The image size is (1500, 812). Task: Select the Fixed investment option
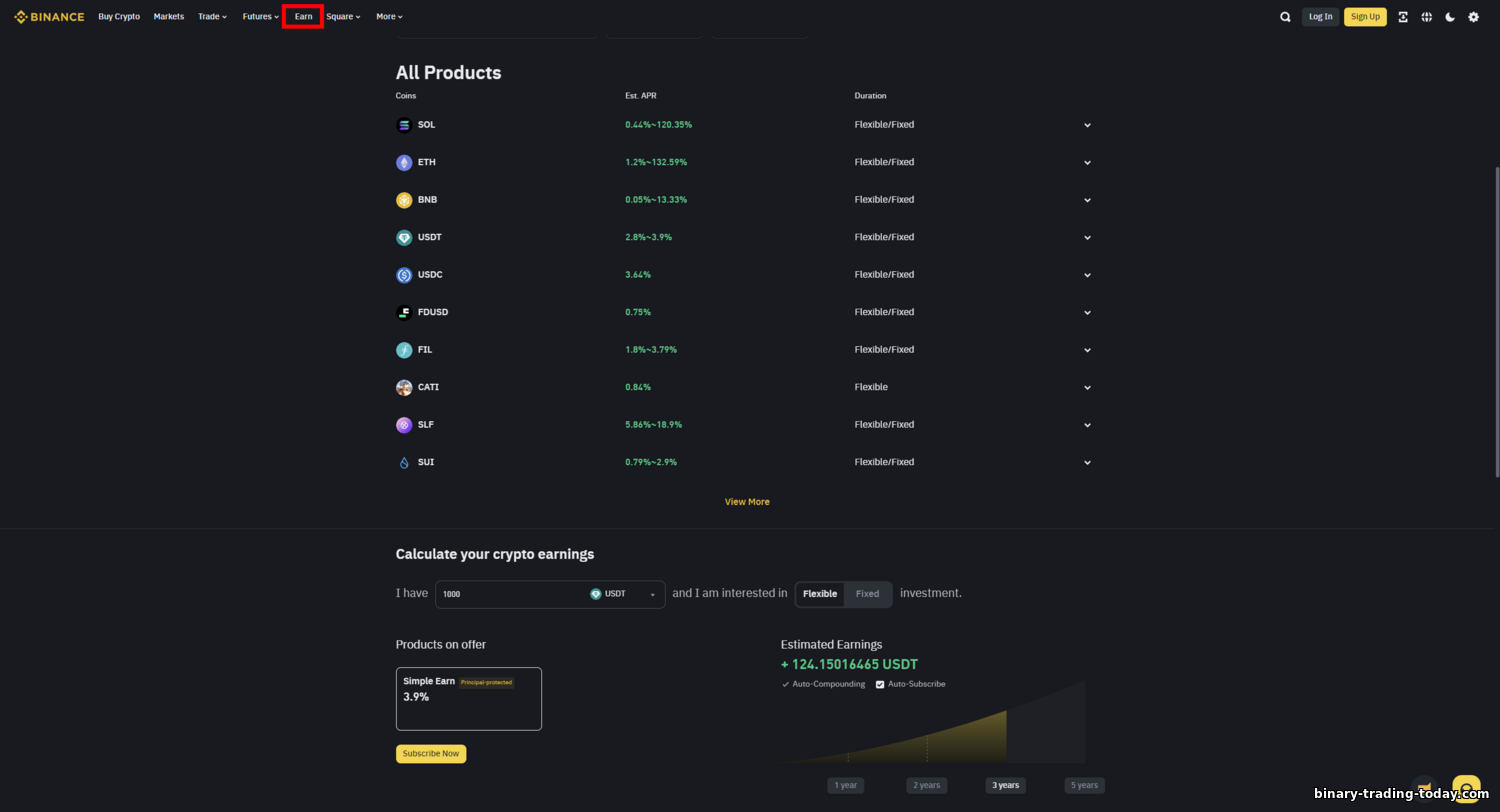tap(867, 594)
